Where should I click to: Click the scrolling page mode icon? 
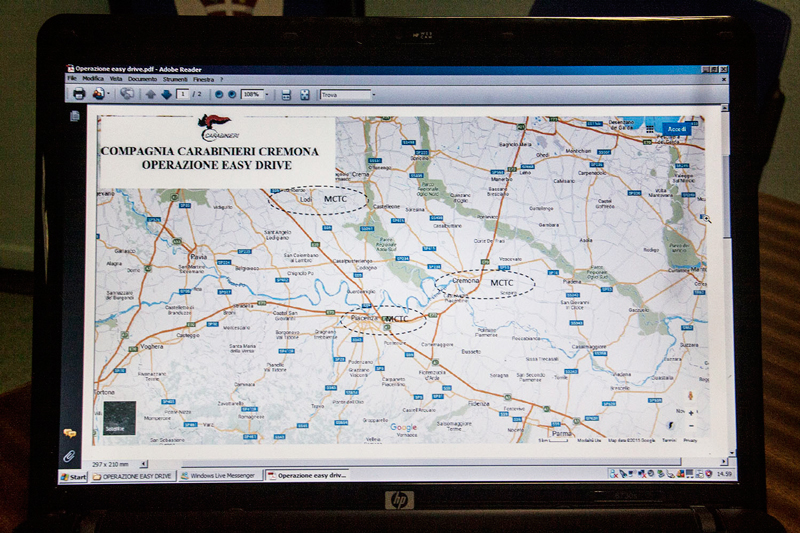pos(286,94)
